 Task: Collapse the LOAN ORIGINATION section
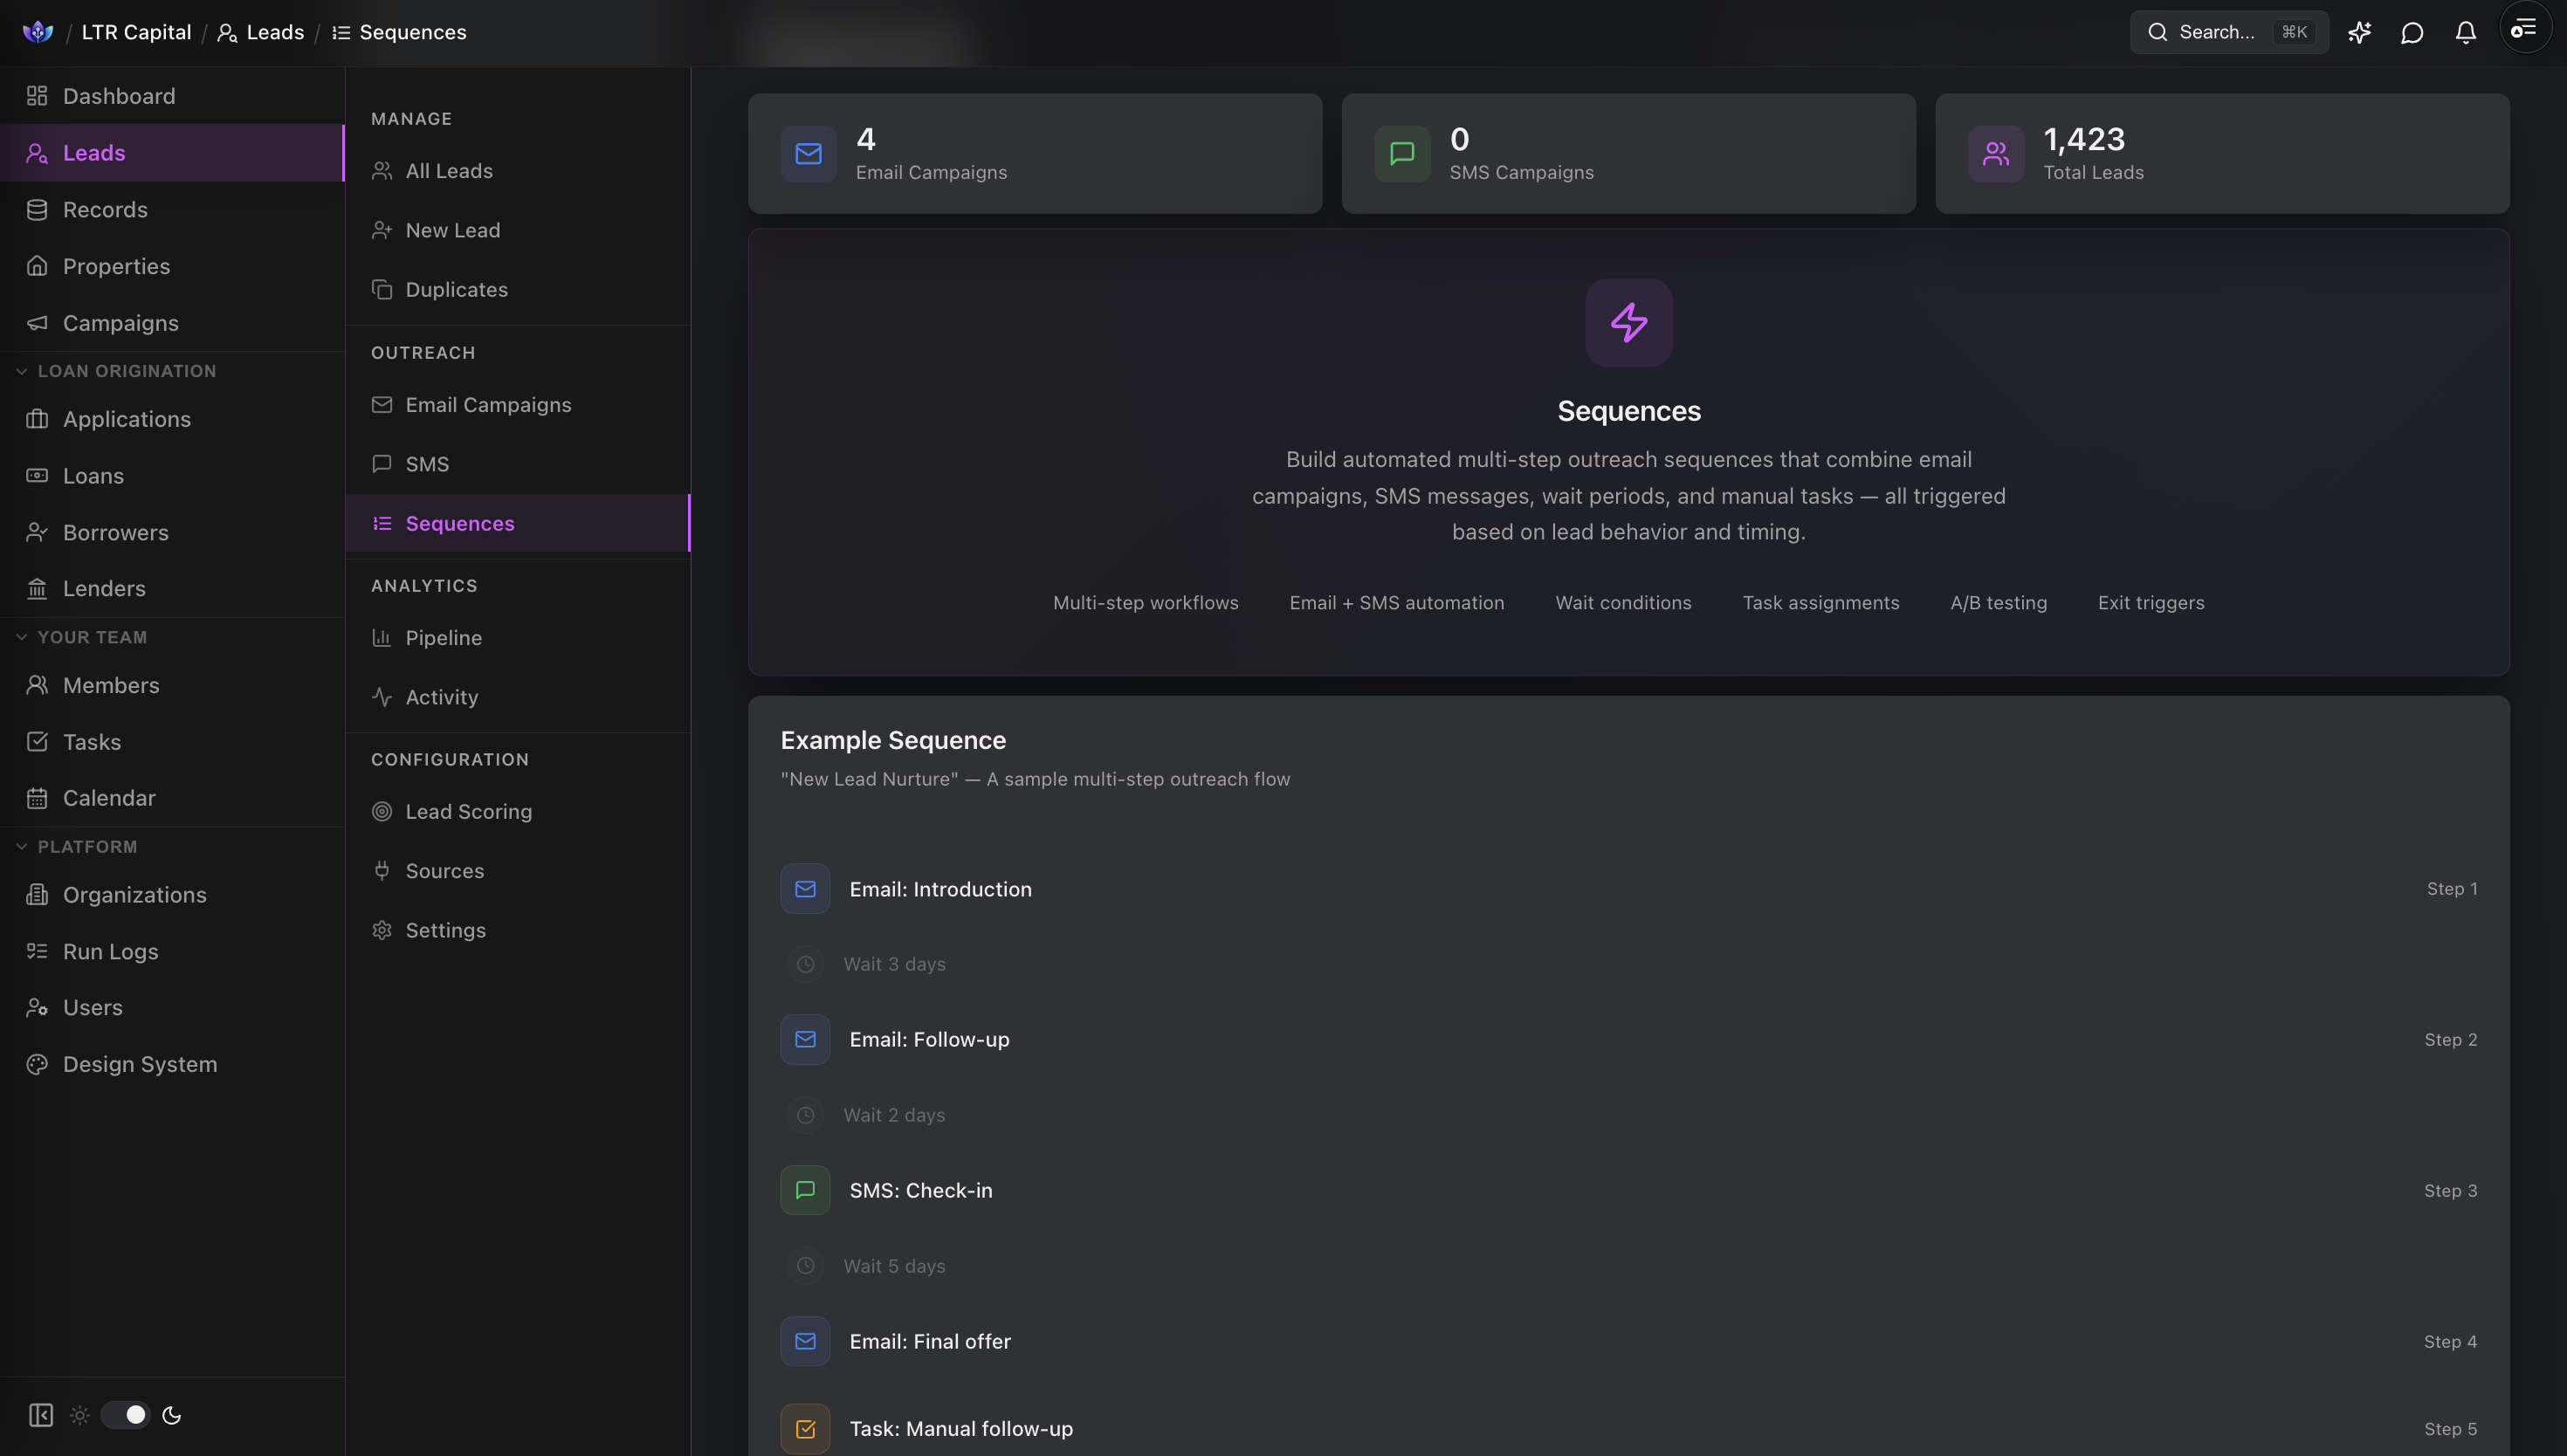coord(22,370)
